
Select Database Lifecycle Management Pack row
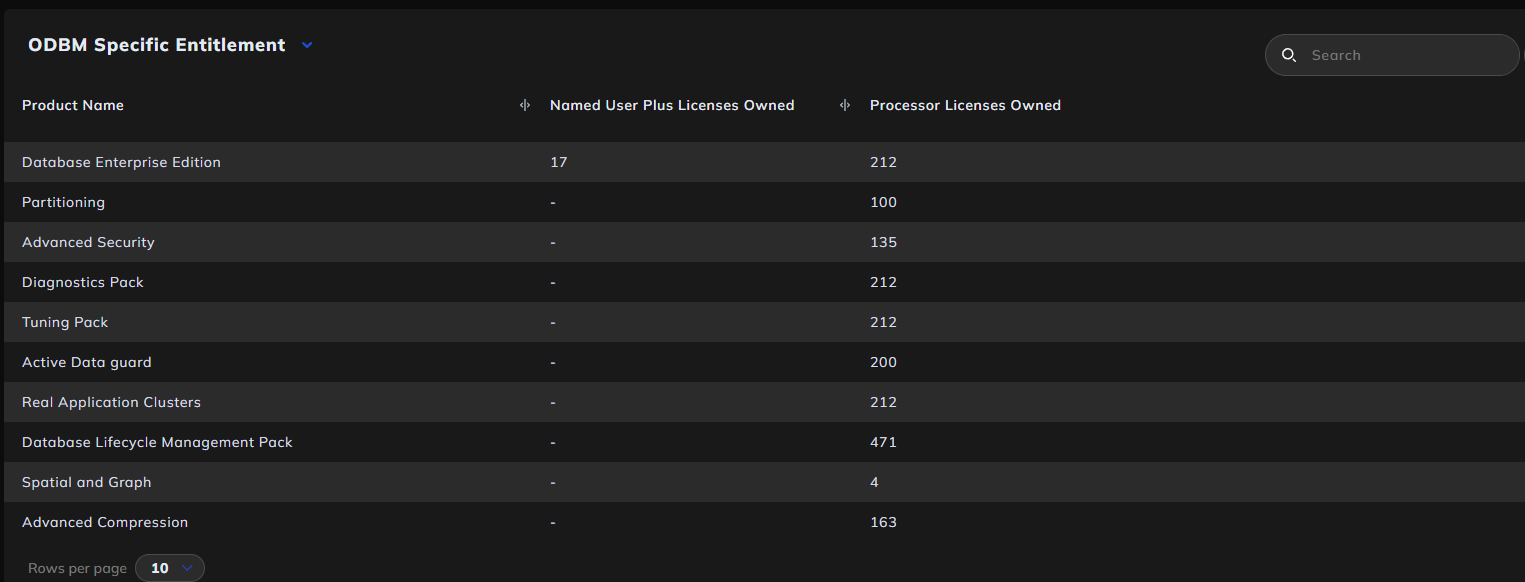157,442
